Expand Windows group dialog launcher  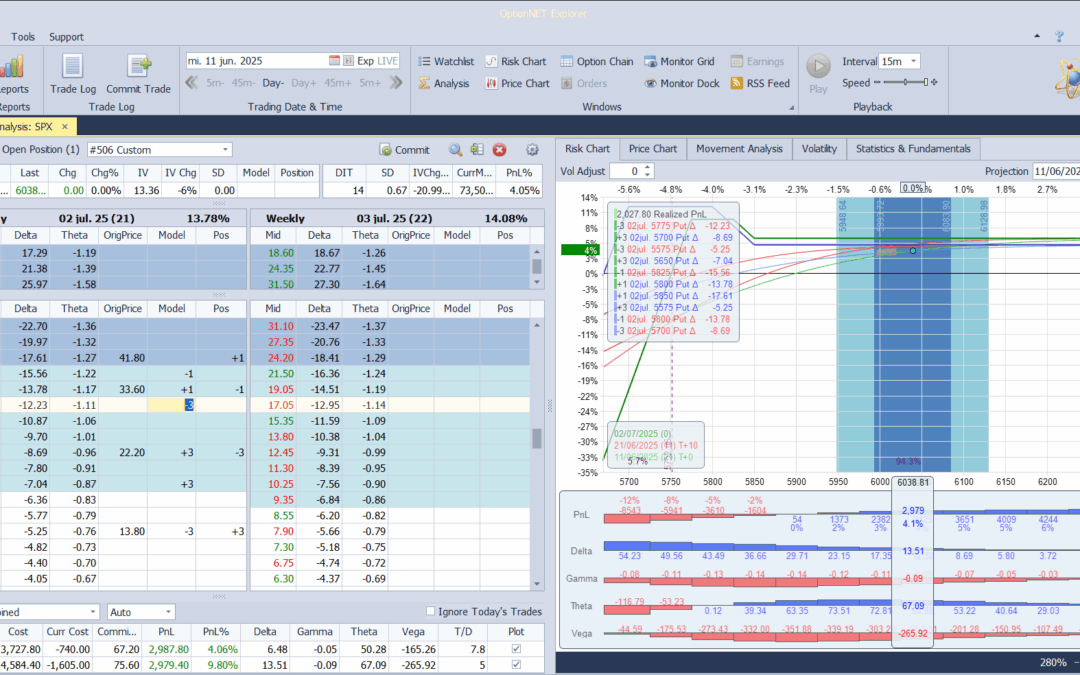[791, 107]
